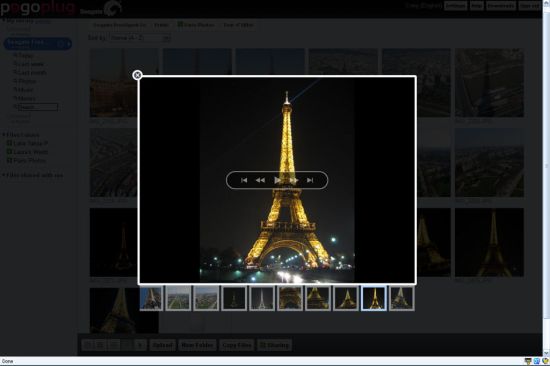Click the Seagate swirl logo
550x366 pixels.
112,8
